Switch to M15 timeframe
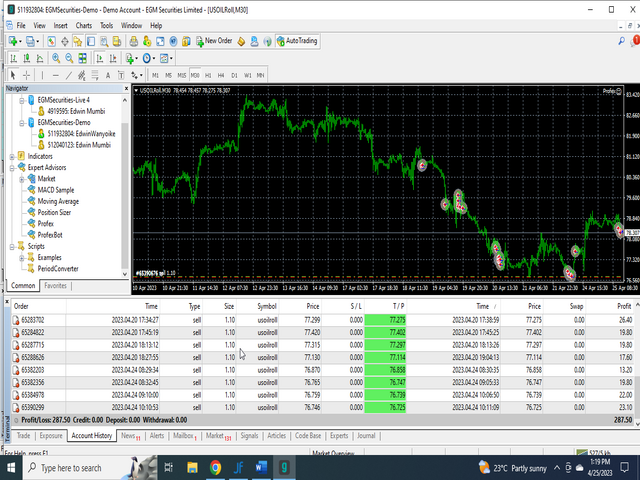The height and width of the screenshot is (480, 640). (x=182, y=75)
